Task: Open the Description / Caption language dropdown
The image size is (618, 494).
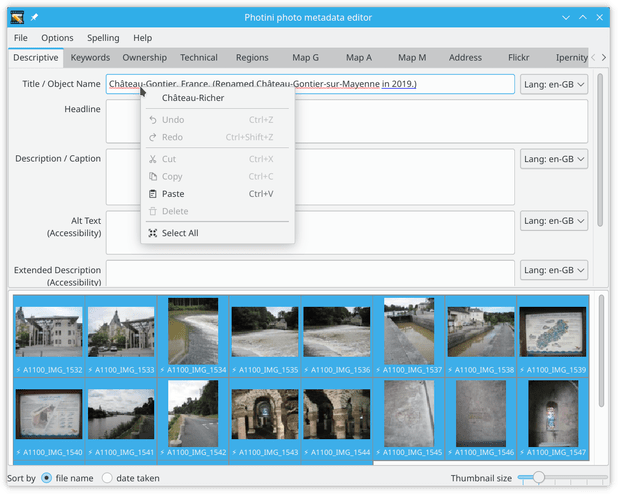Action: coord(554,159)
